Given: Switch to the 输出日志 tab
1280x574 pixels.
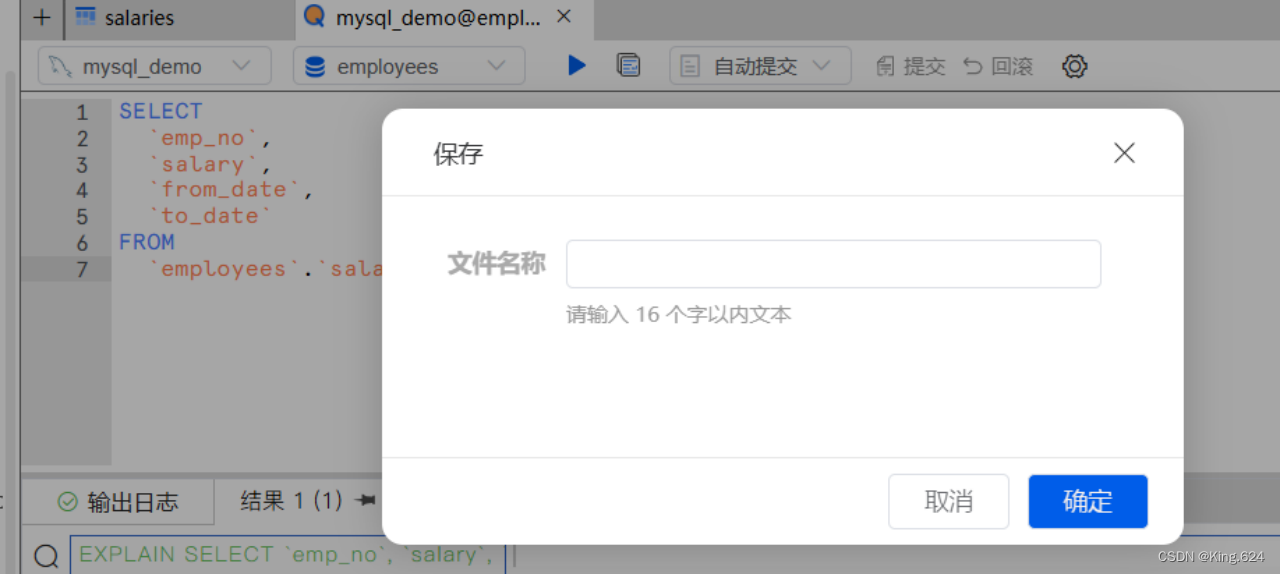Looking at the screenshot, I should 118,502.
